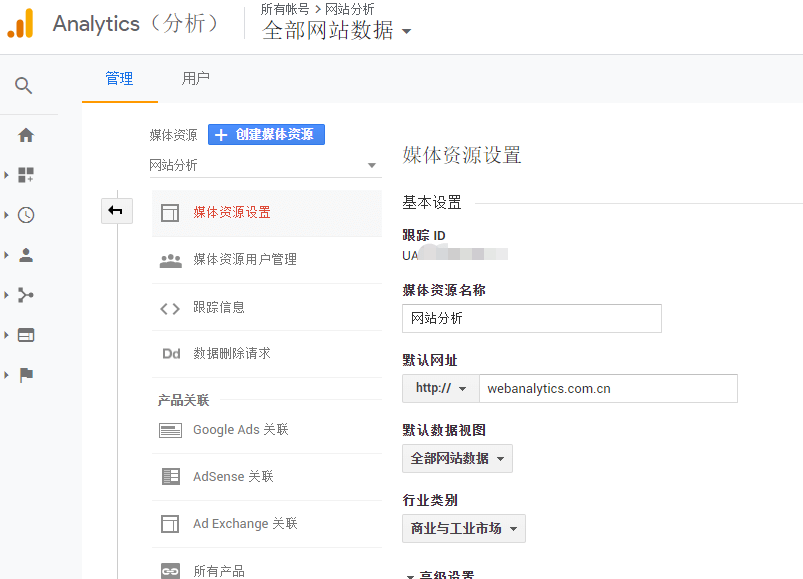Expand the Realtime sidebar section arrow
The width and height of the screenshot is (803, 579).
pos(6,215)
